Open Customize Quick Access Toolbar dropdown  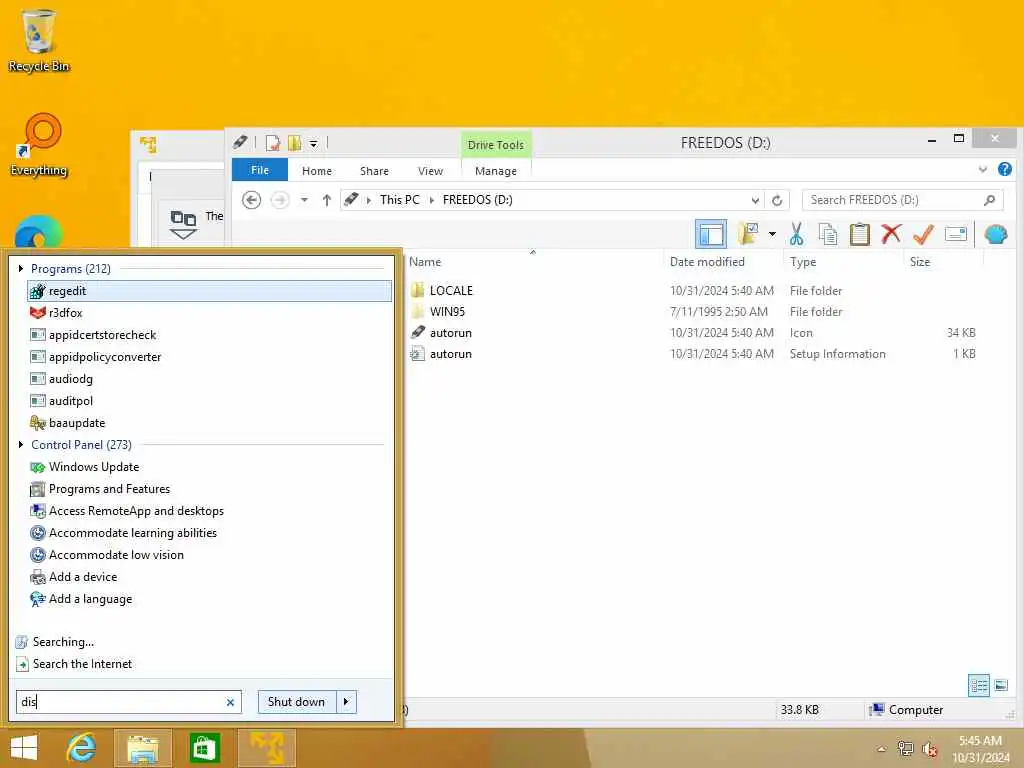(313, 143)
